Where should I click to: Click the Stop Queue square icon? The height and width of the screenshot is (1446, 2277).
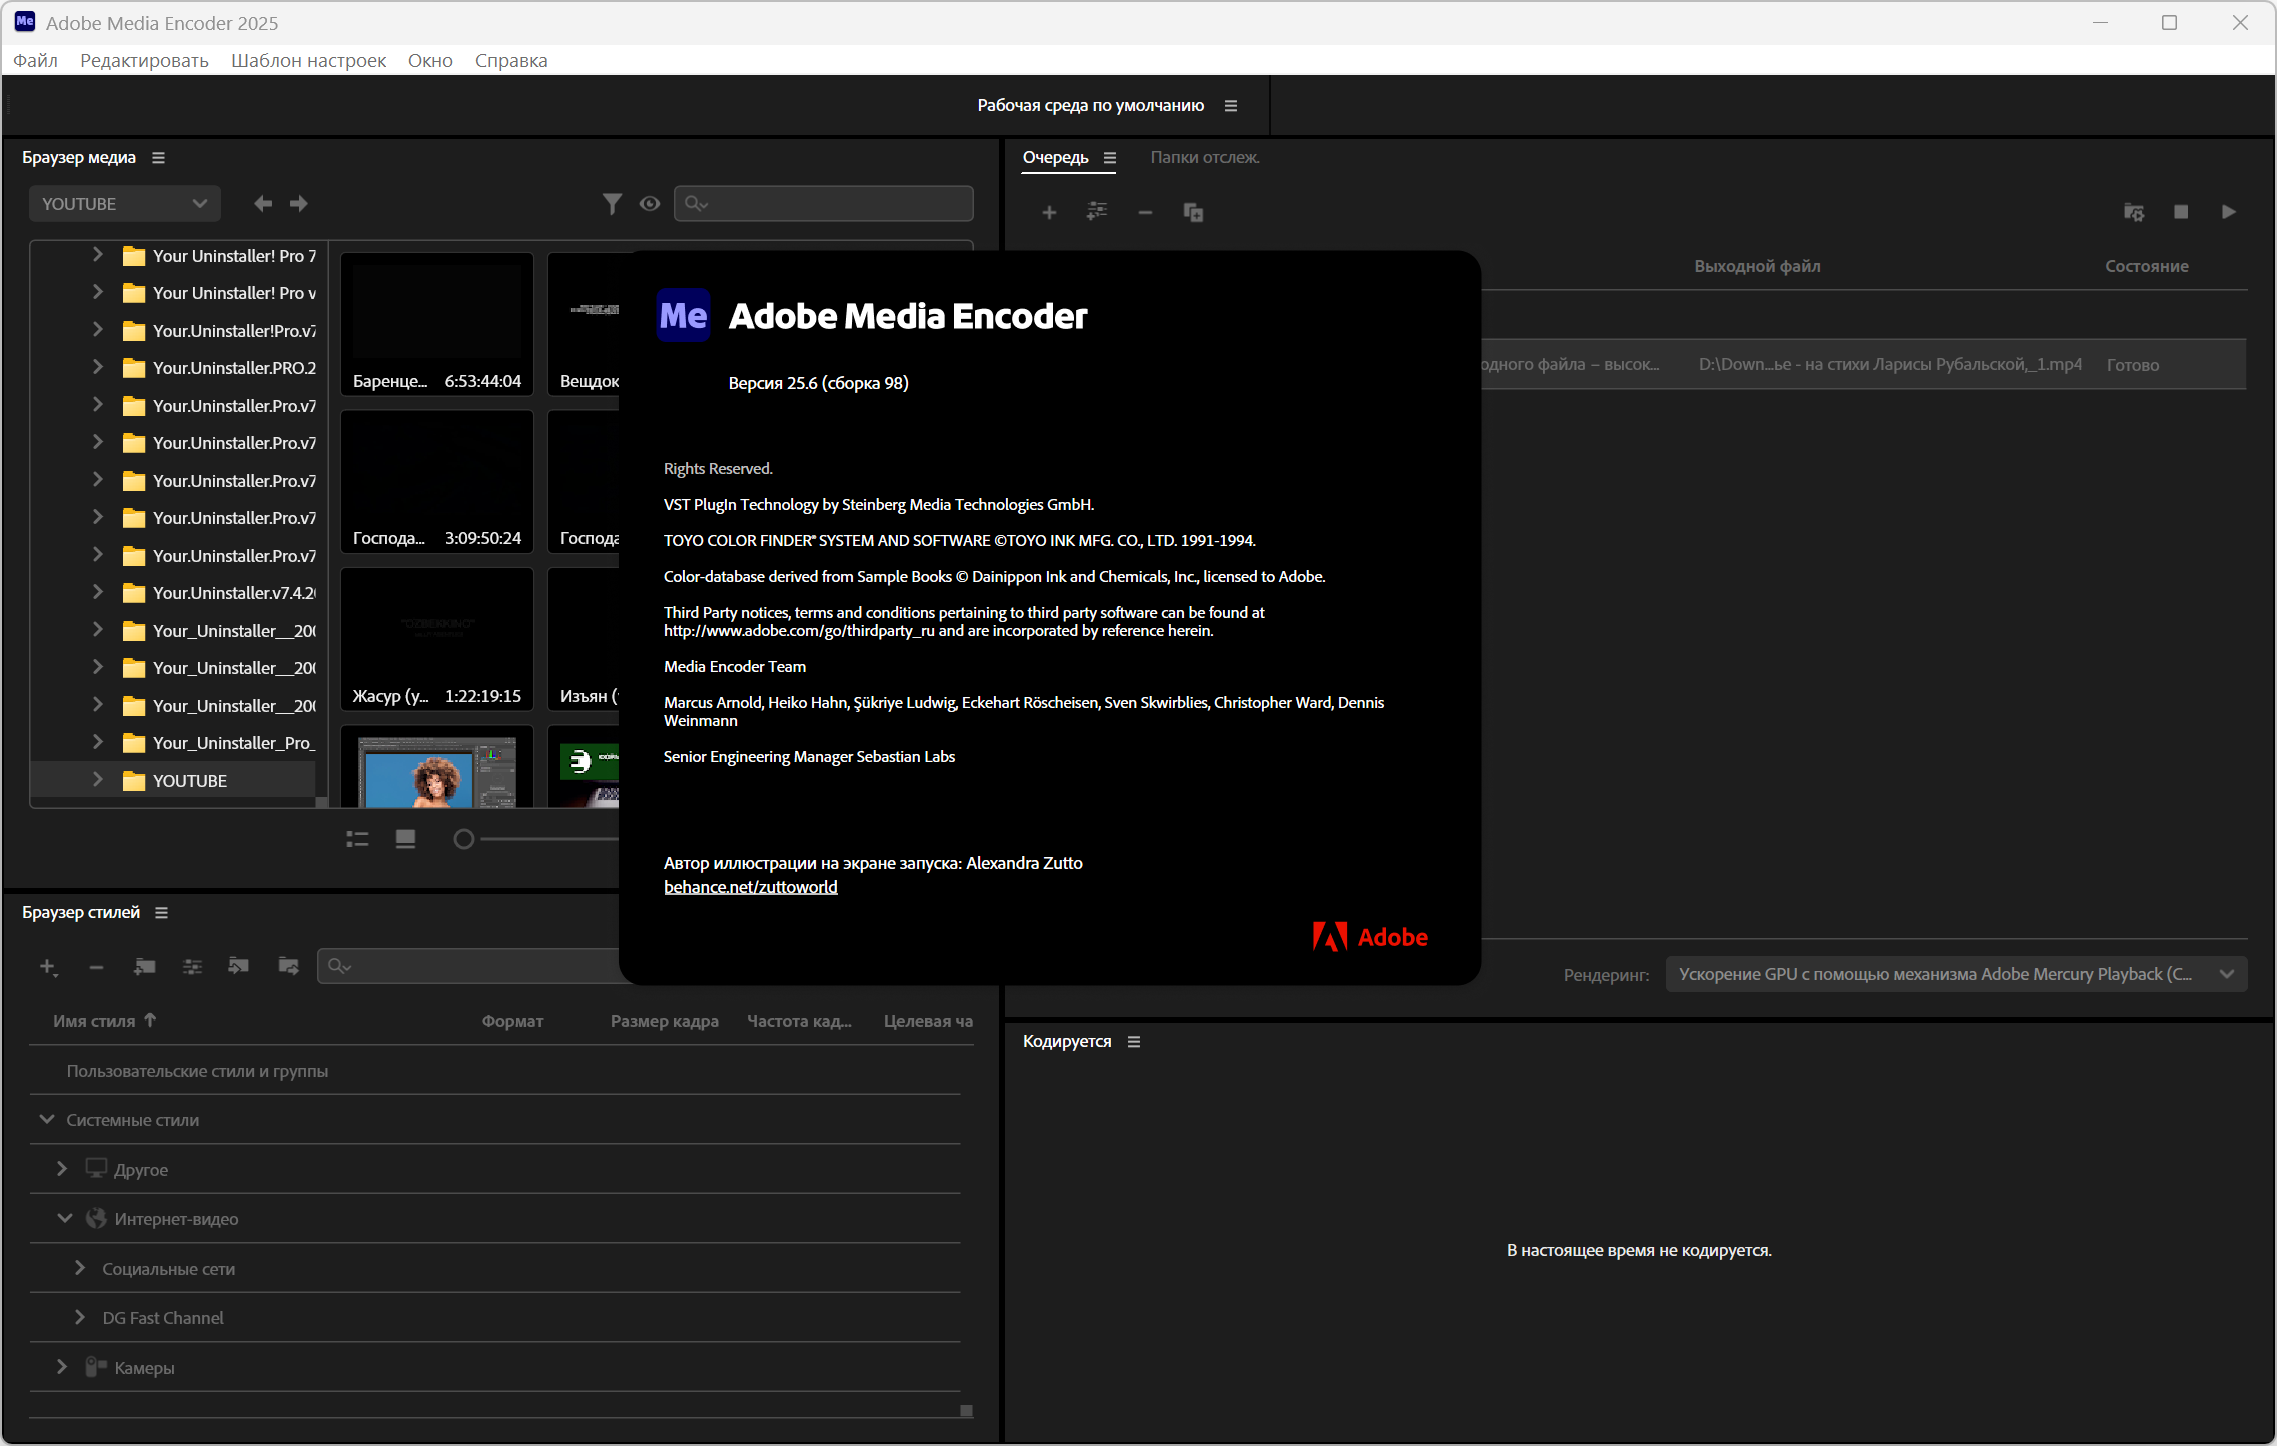(2181, 212)
